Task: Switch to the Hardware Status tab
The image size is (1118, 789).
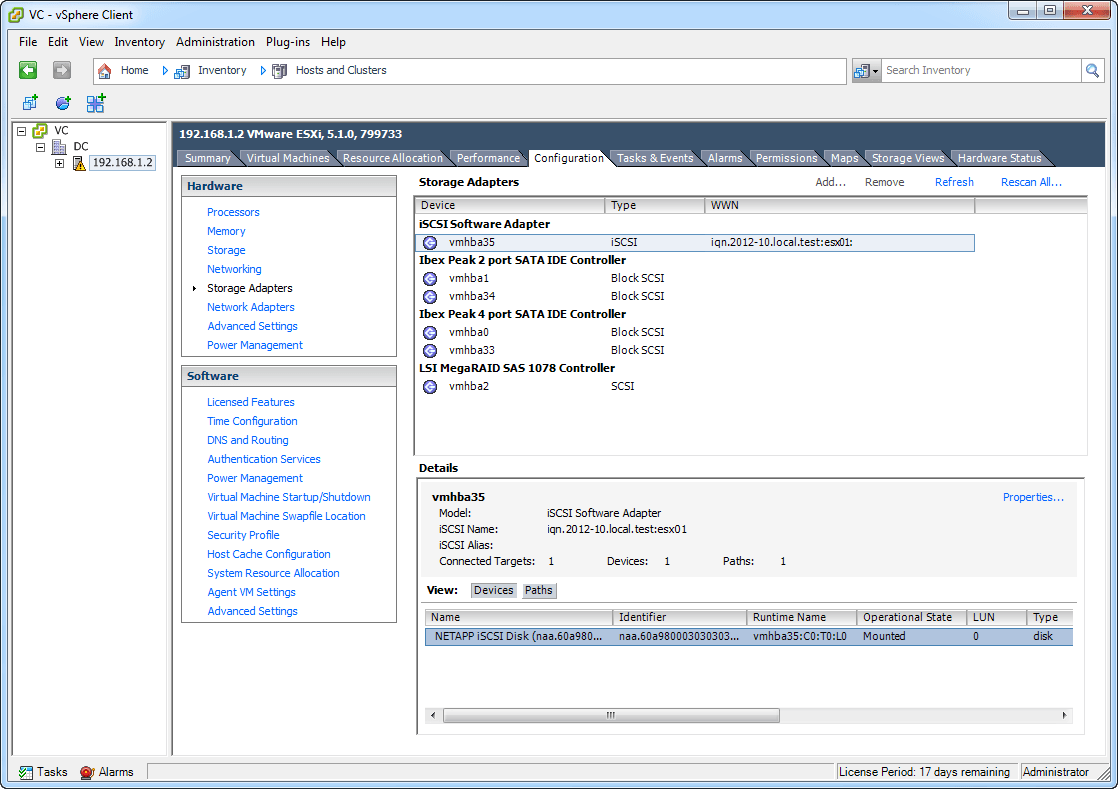Action: click(1000, 158)
